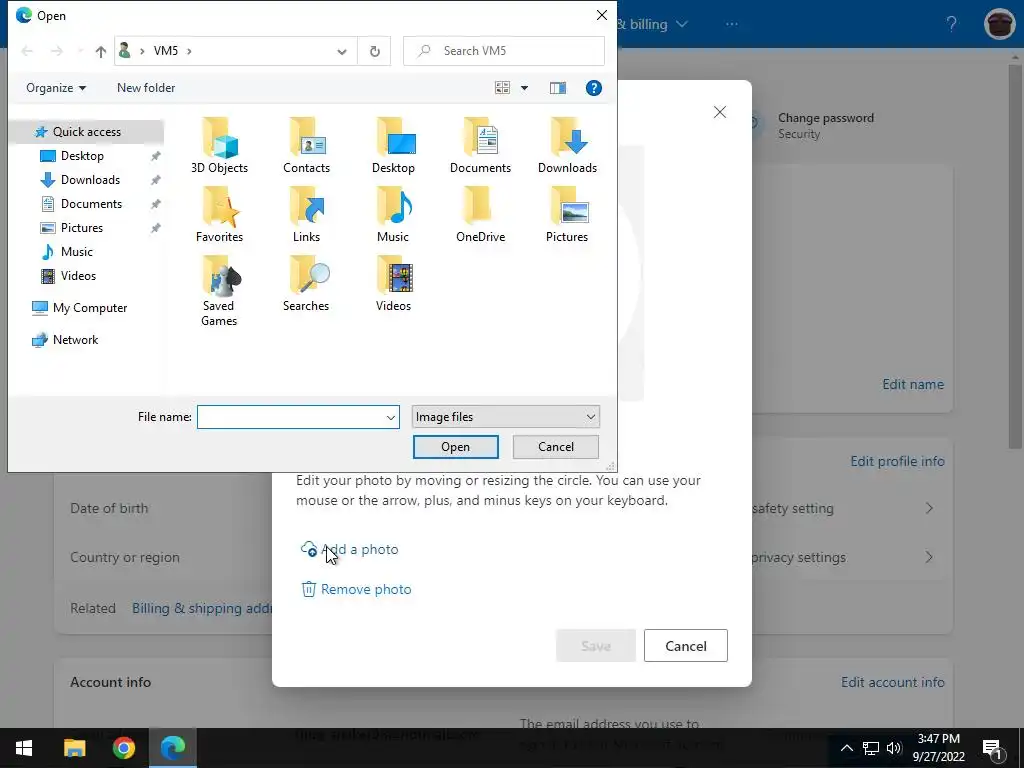Screen dimensions: 1024x768
Task: Click the Up one level arrow
Action: click(101, 51)
